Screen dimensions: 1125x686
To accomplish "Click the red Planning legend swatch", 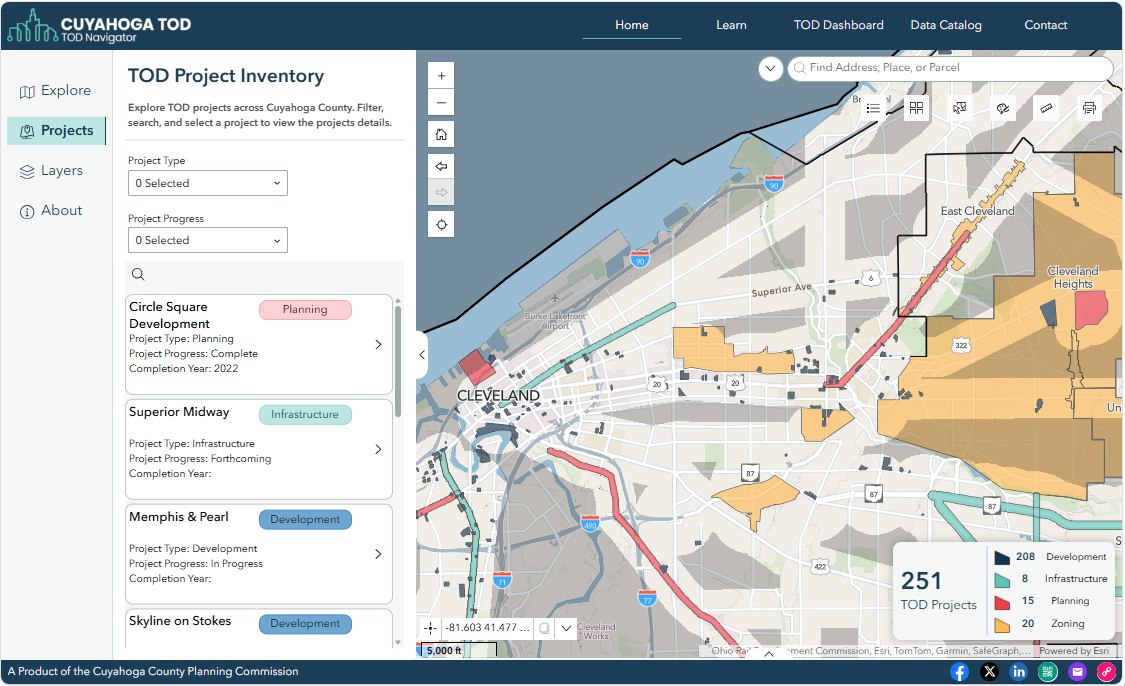I will pyautogui.click(x=1002, y=602).
